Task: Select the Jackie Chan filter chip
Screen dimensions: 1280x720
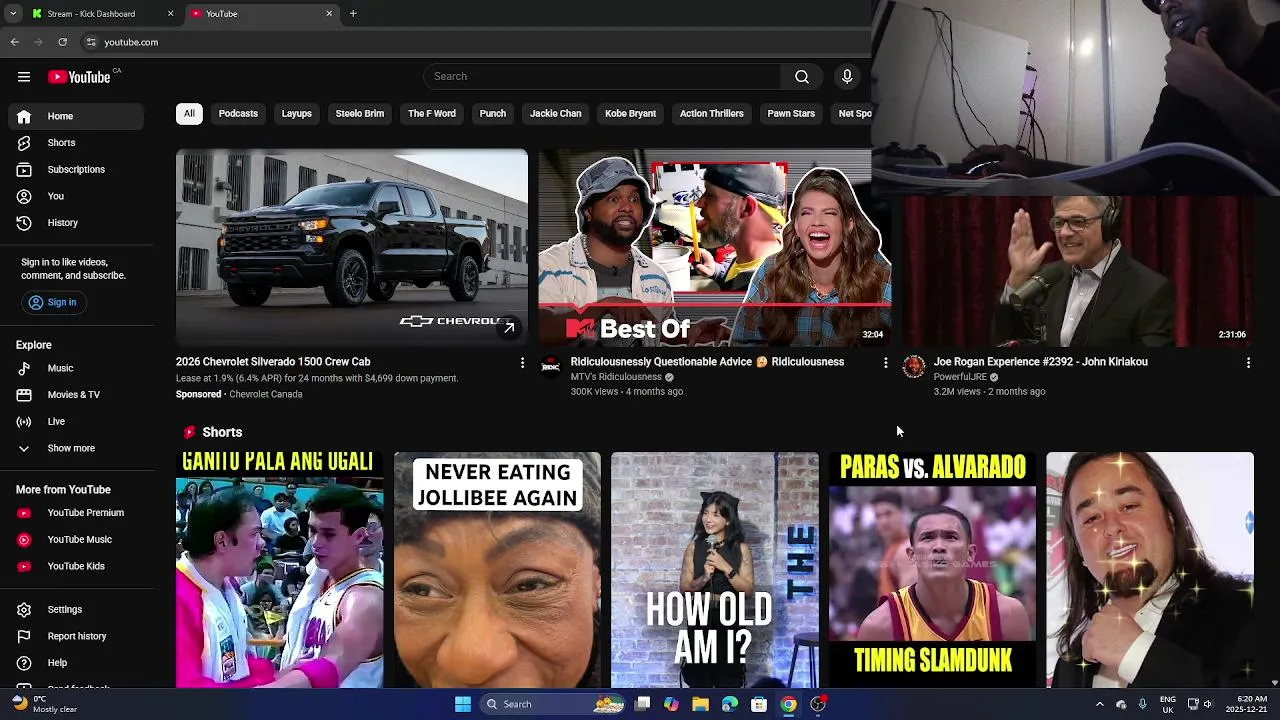Action: 555,114
